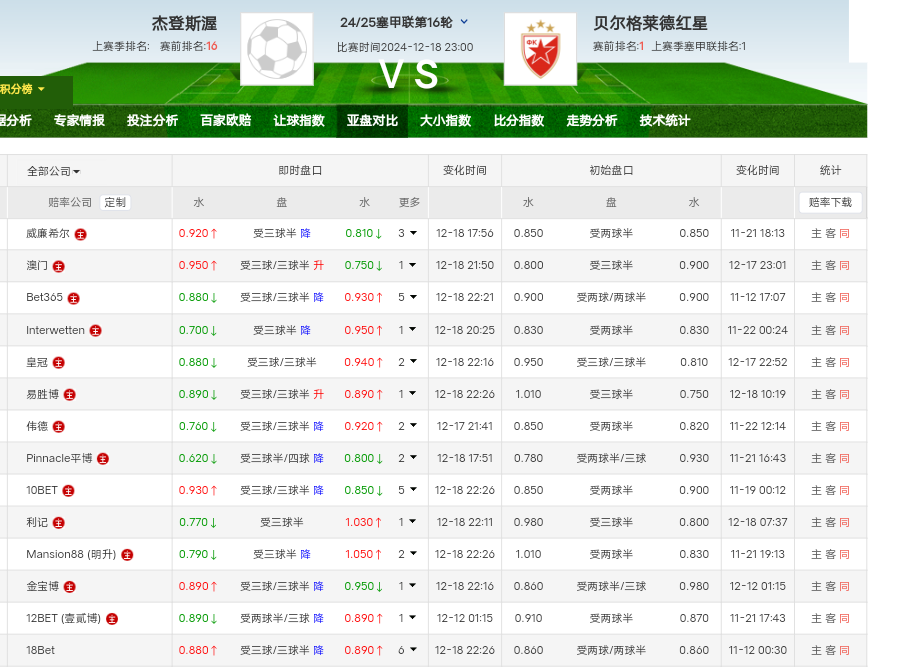Image resolution: width=905 pixels, height=667 pixels.
Task: Click 同 stats link in 皇冠 row
Action: pyautogui.click(x=844, y=362)
